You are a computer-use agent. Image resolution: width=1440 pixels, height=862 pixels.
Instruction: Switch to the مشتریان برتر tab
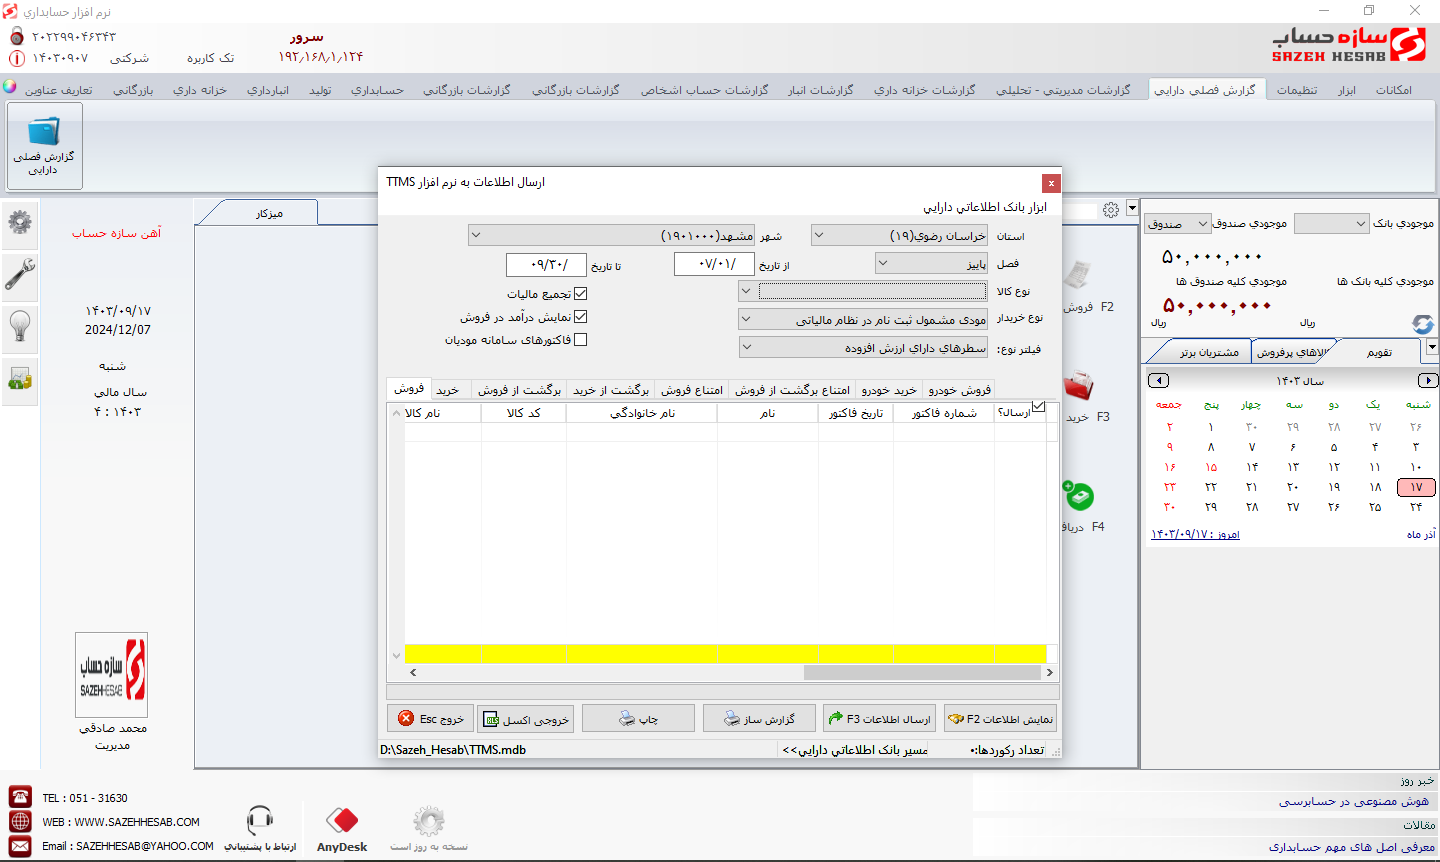pyautogui.click(x=1209, y=352)
